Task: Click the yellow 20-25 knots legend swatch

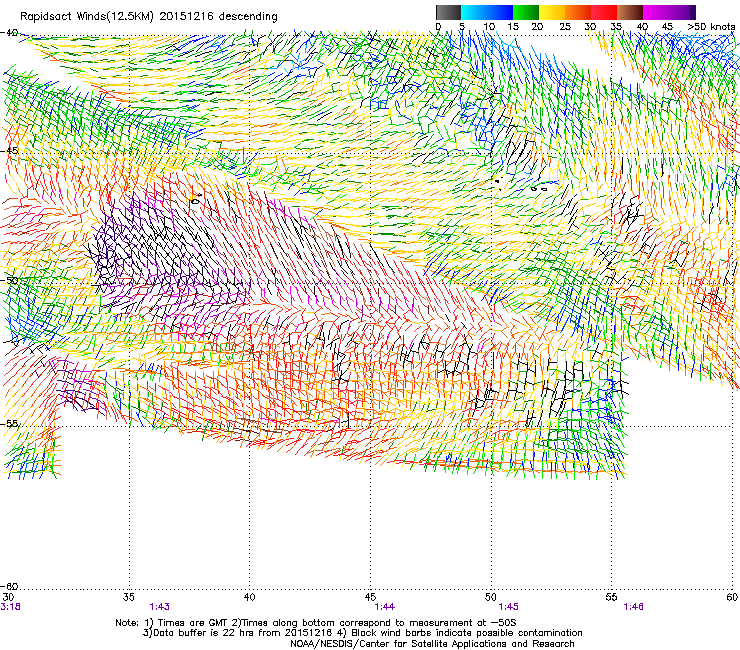Action: tap(552, 12)
